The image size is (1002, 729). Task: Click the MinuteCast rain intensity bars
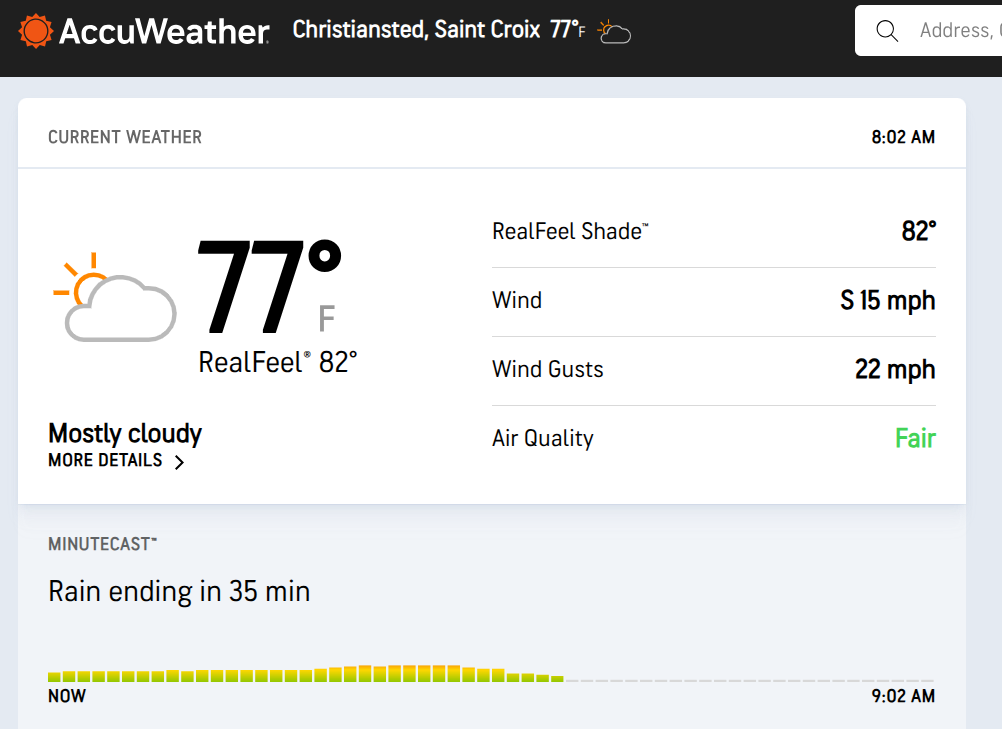pyautogui.click(x=306, y=674)
